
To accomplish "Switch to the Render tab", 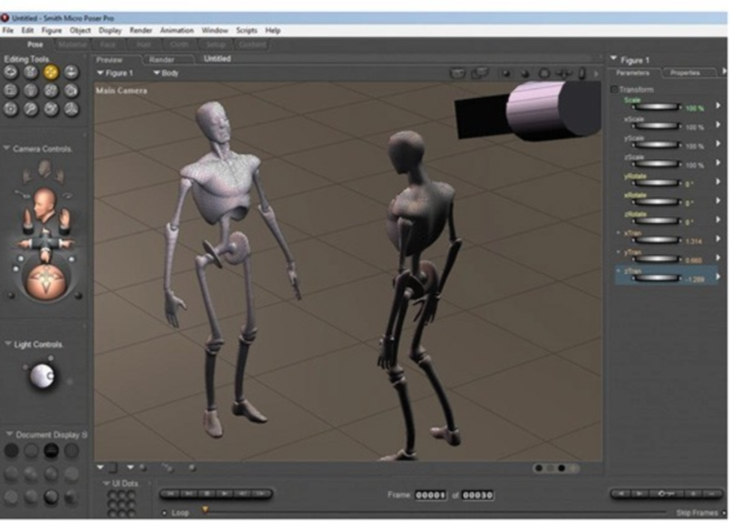I will pyautogui.click(x=162, y=60).
